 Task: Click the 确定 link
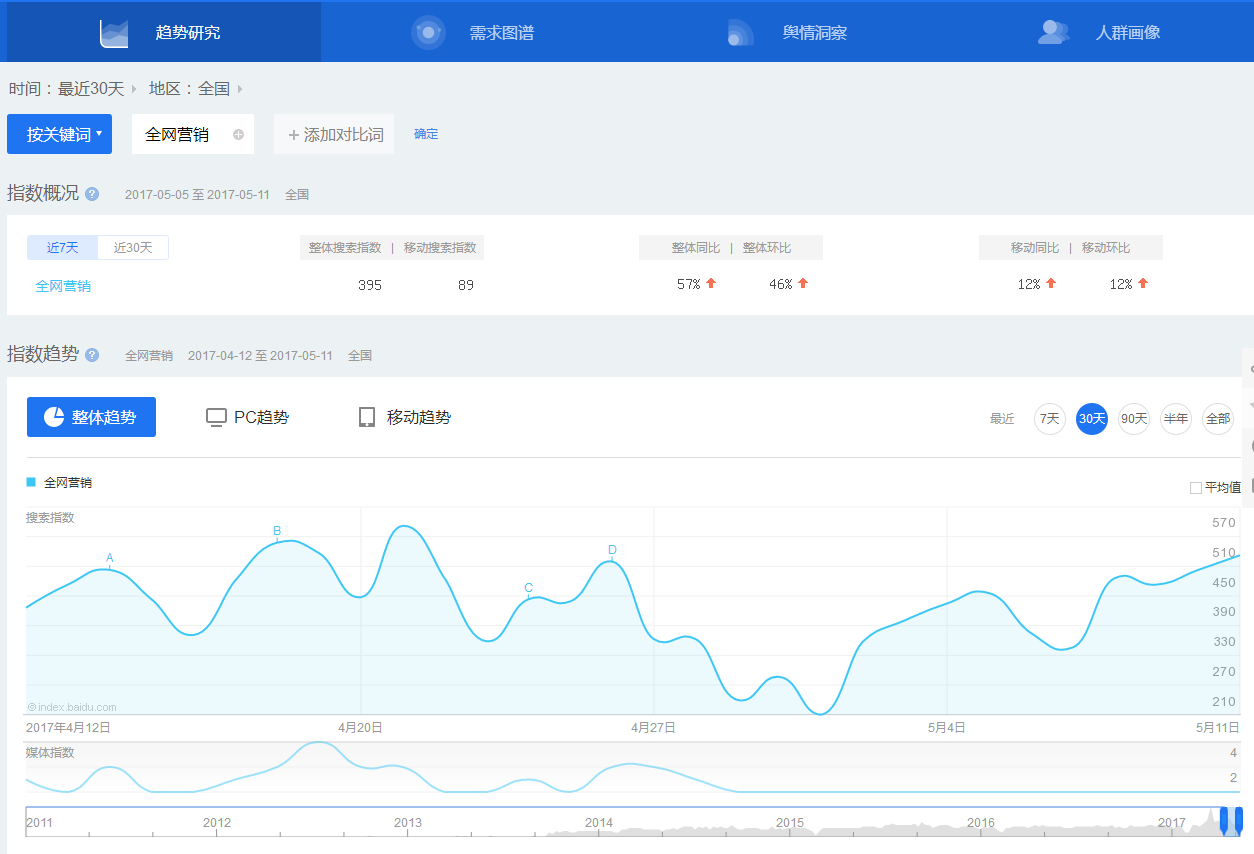[426, 134]
